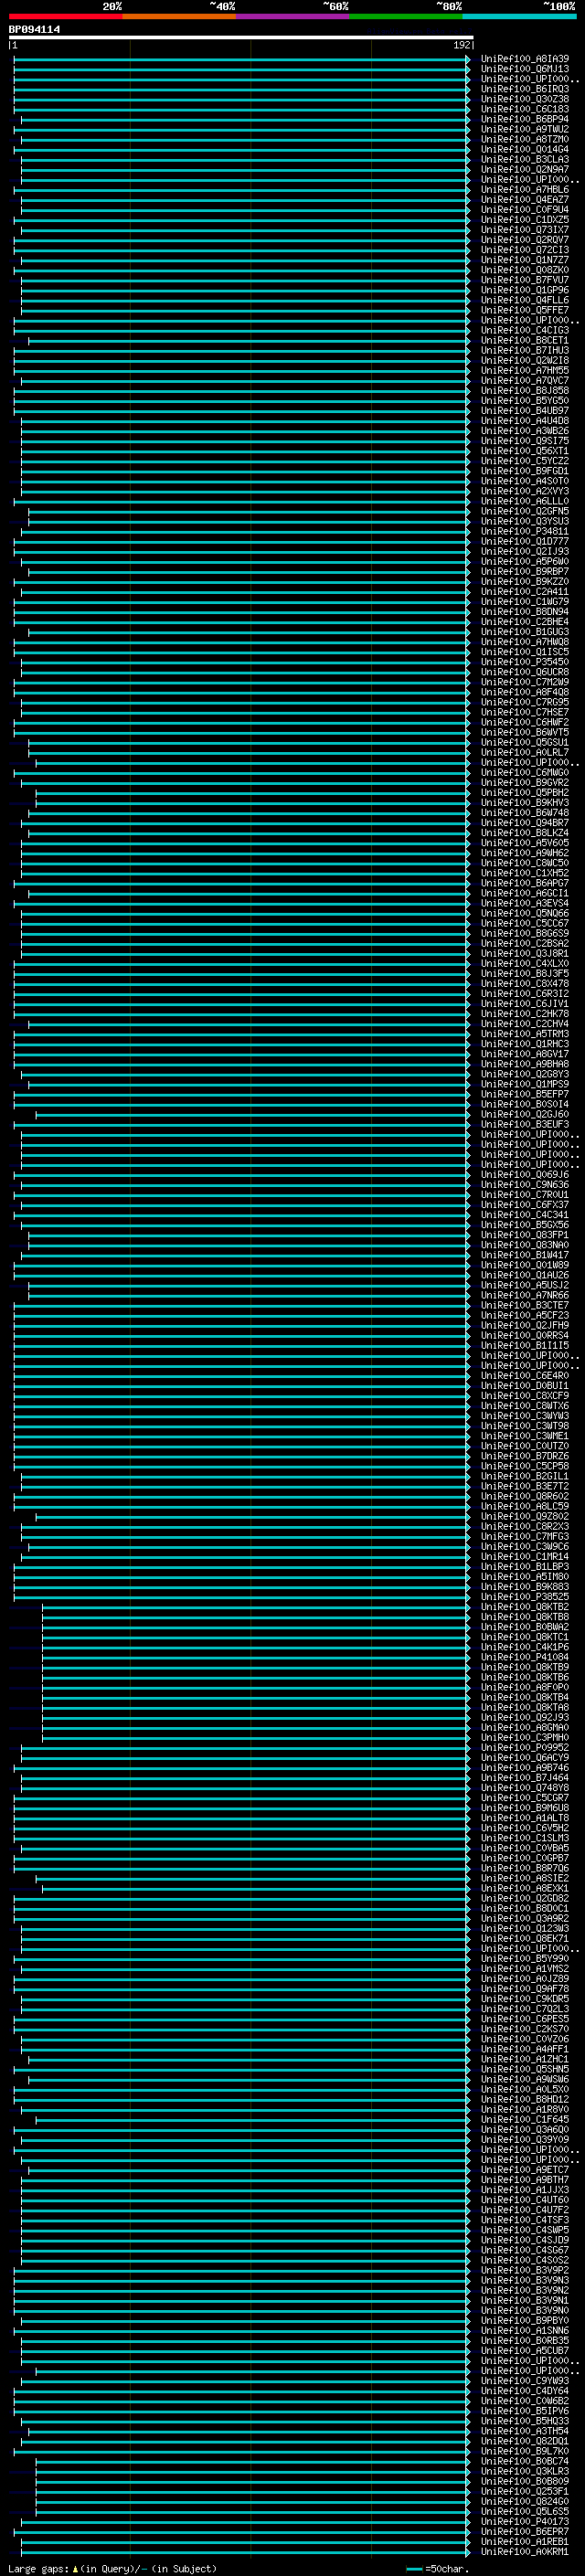Click hit UniRef100_A7HM55

pyautogui.click(x=524, y=370)
